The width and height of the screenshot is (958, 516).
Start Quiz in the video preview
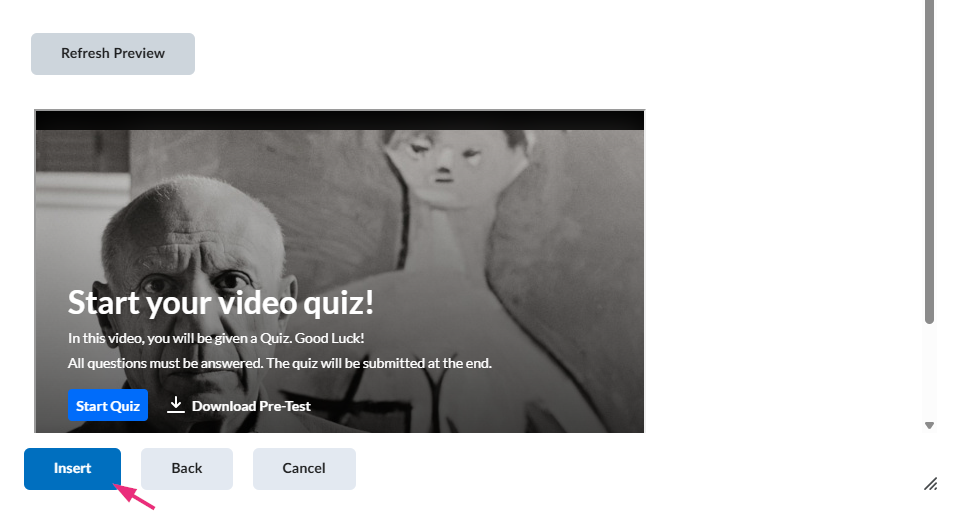(x=108, y=405)
